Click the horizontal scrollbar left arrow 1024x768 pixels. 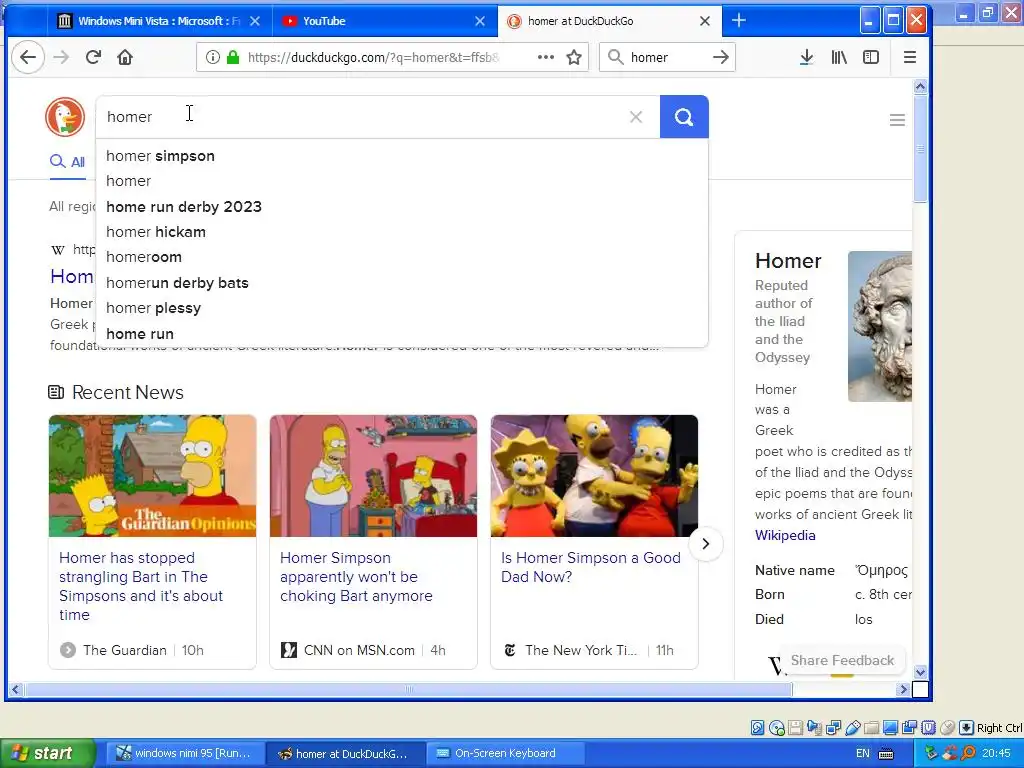click(x=15, y=689)
